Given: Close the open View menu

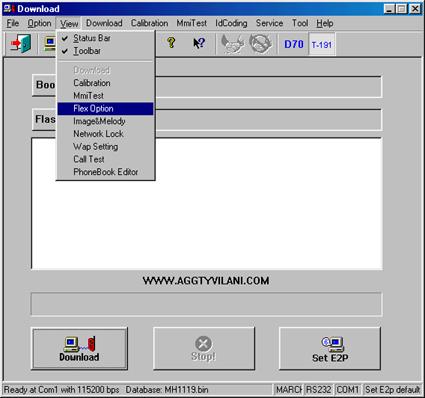Looking at the screenshot, I should click(69, 24).
